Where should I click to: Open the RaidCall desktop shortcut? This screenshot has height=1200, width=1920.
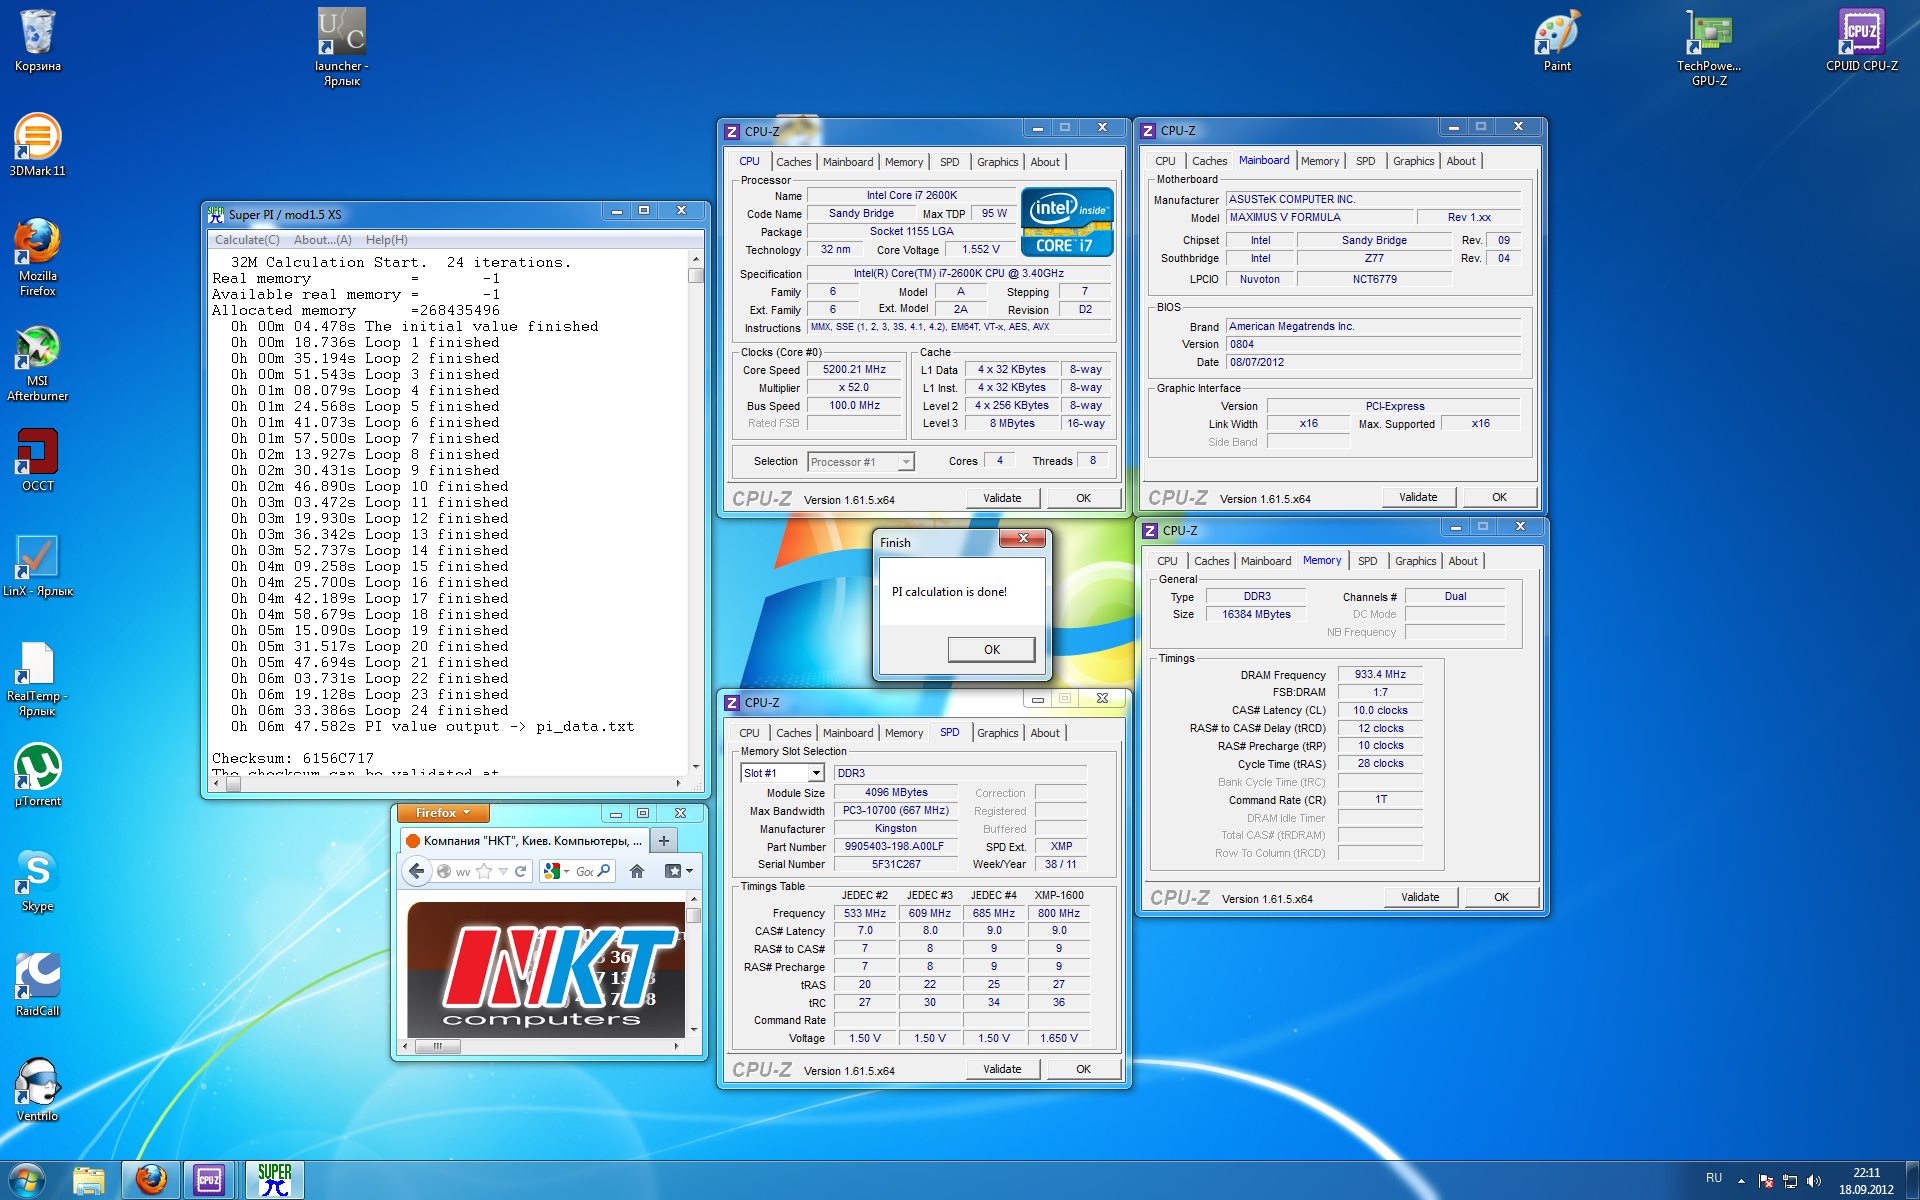point(37,985)
